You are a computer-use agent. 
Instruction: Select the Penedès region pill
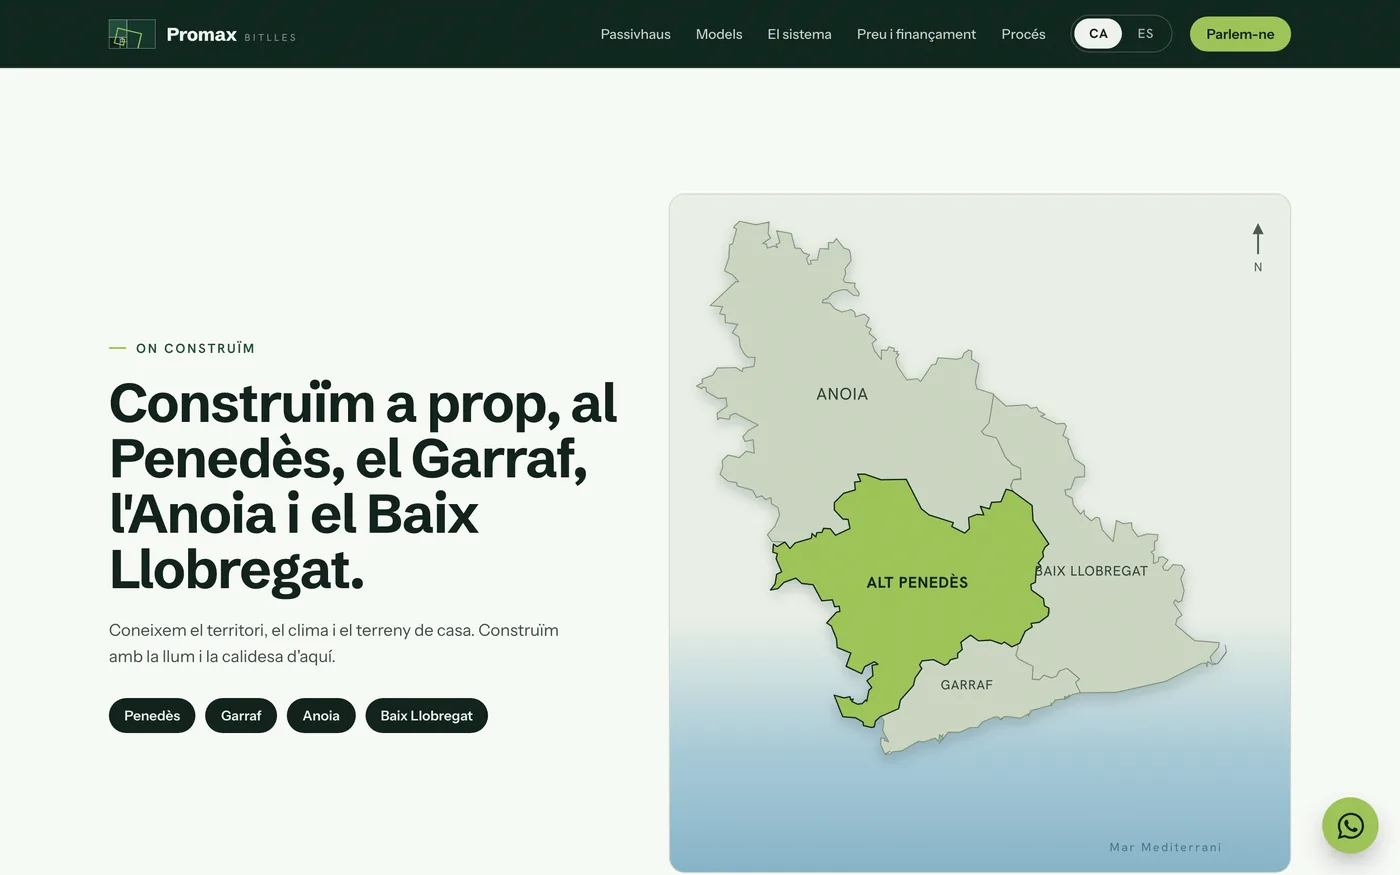tap(152, 715)
